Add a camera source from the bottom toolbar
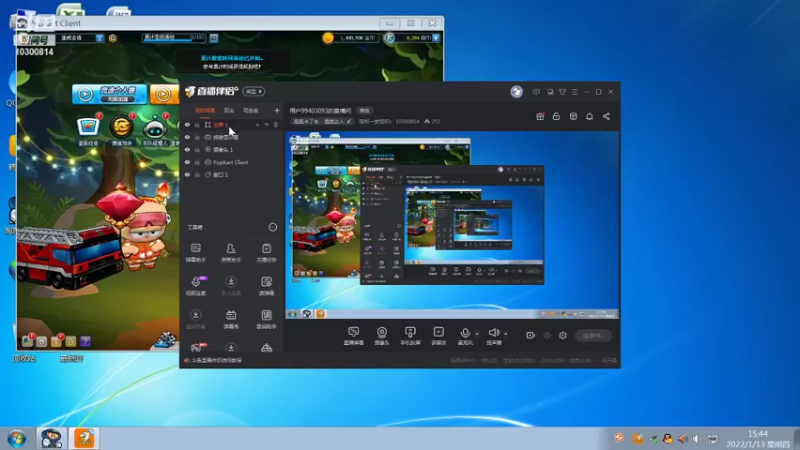This screenshot has height=450, width=800. 382,336
